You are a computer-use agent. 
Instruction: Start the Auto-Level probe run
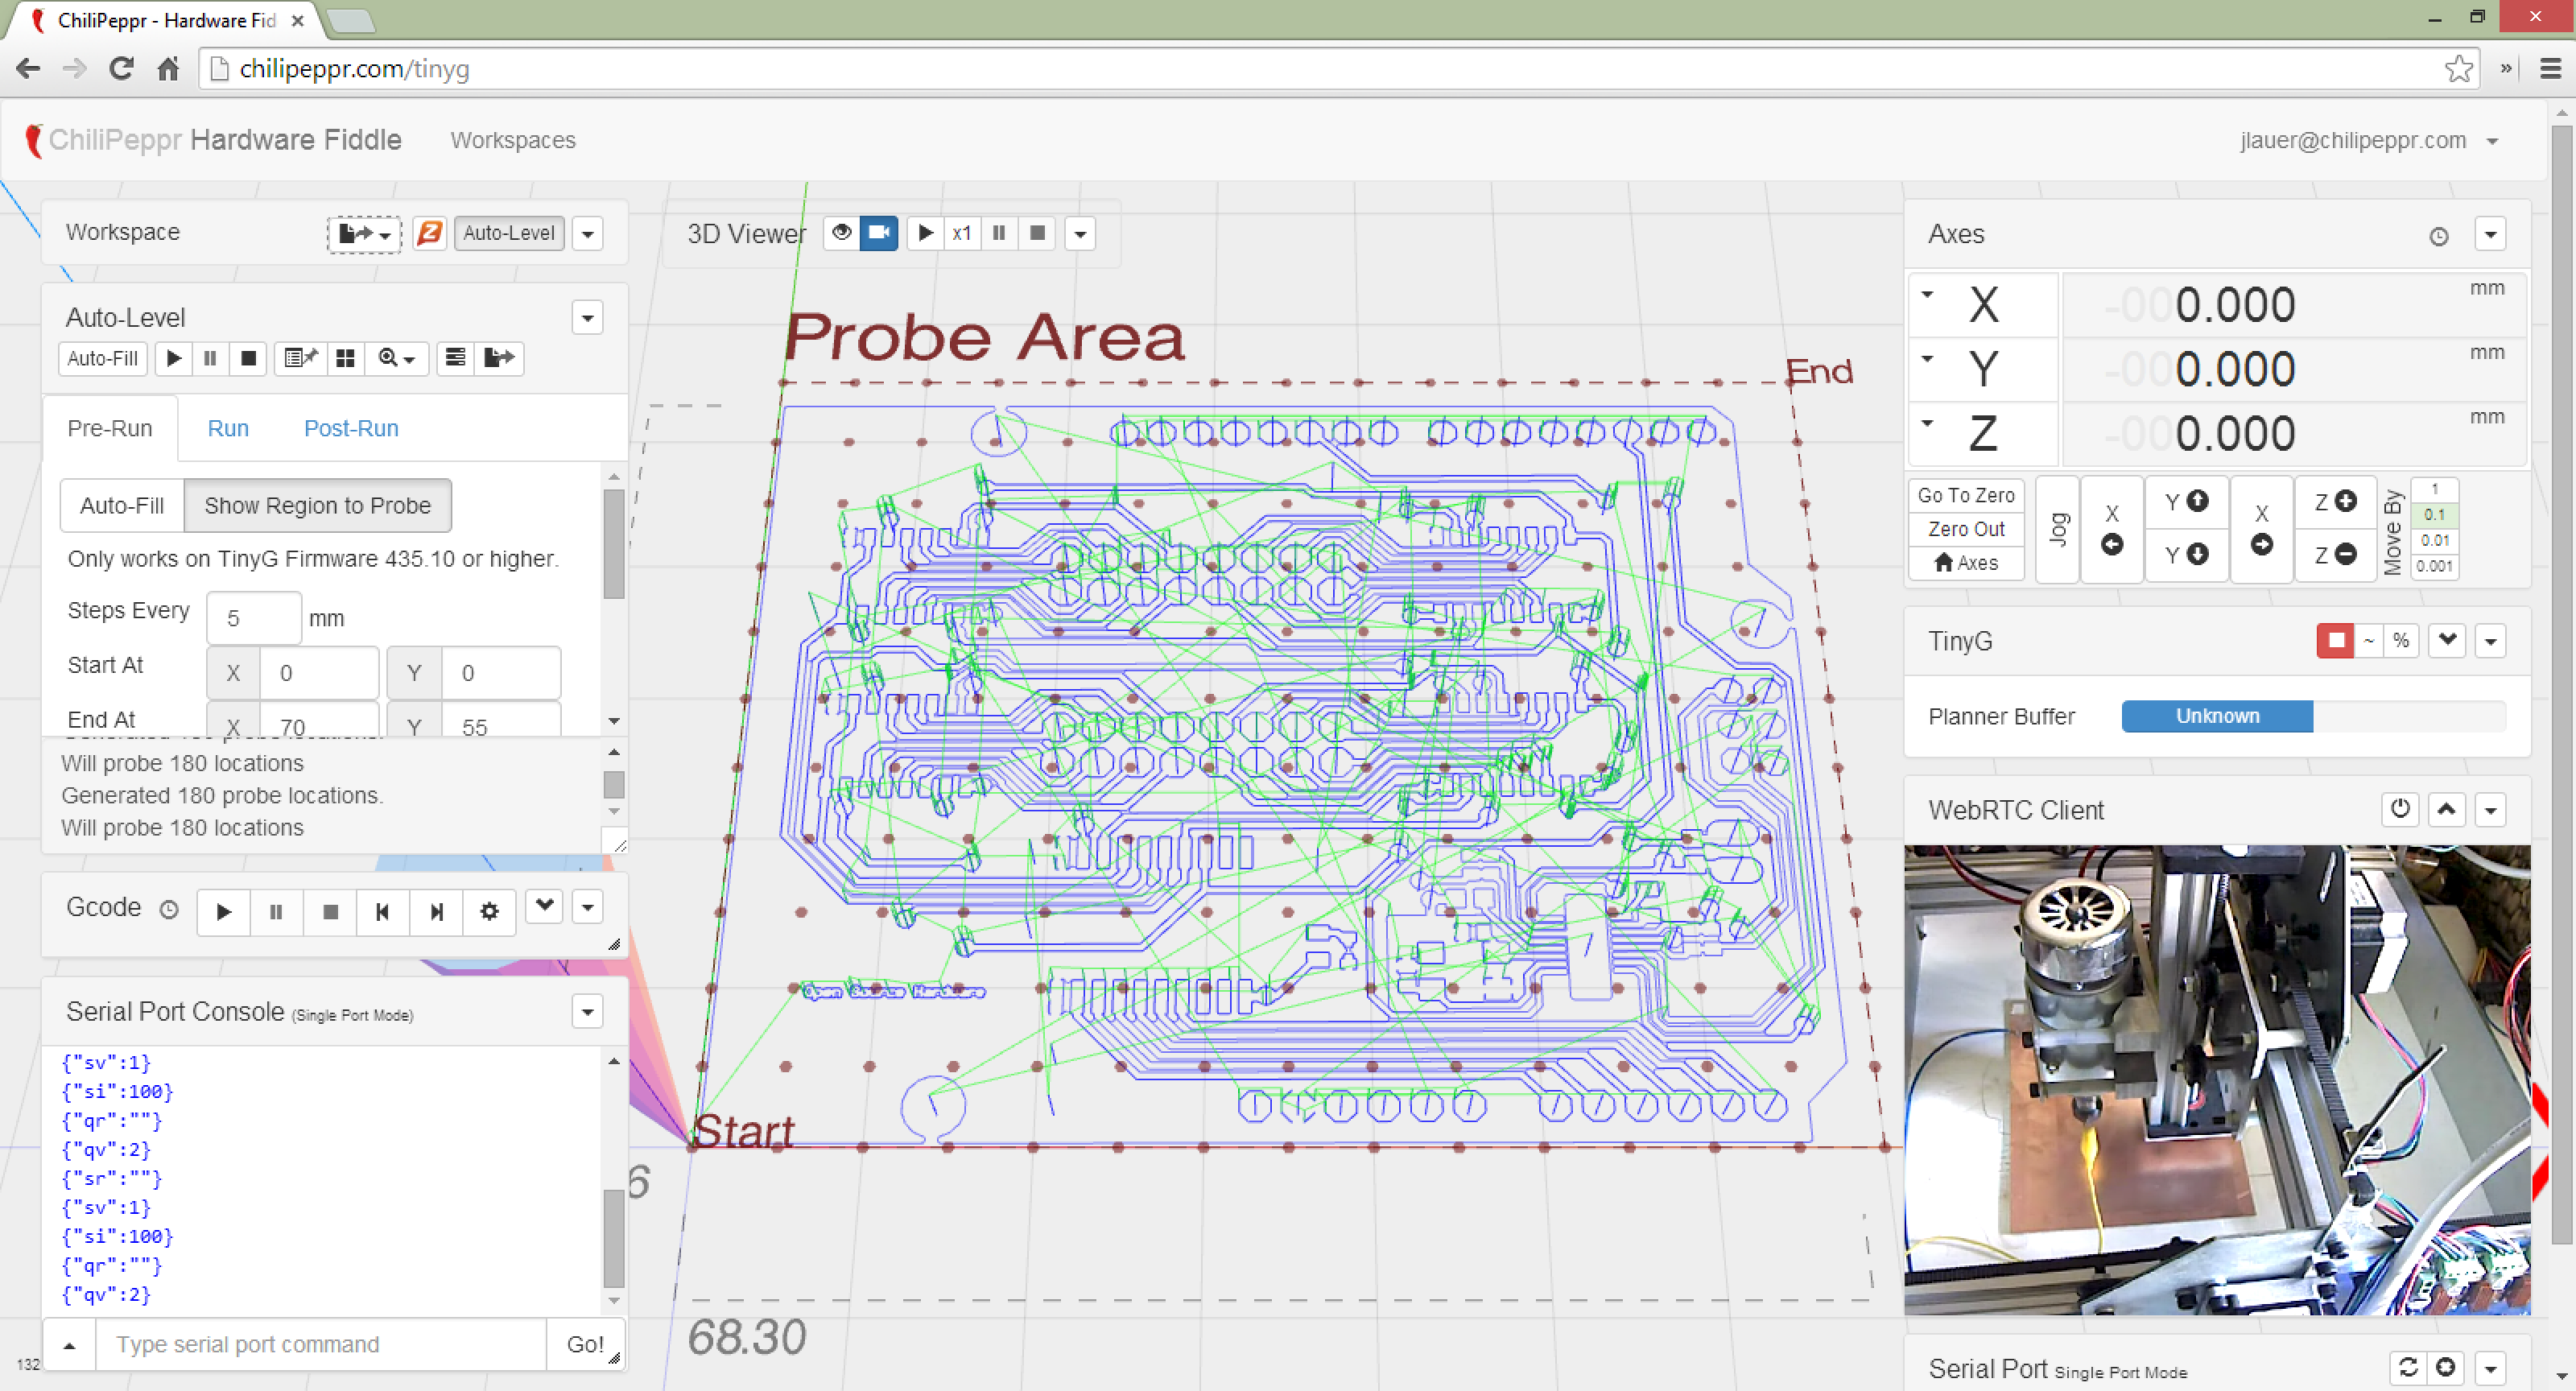pyautogui.click(x=173, y=358)
